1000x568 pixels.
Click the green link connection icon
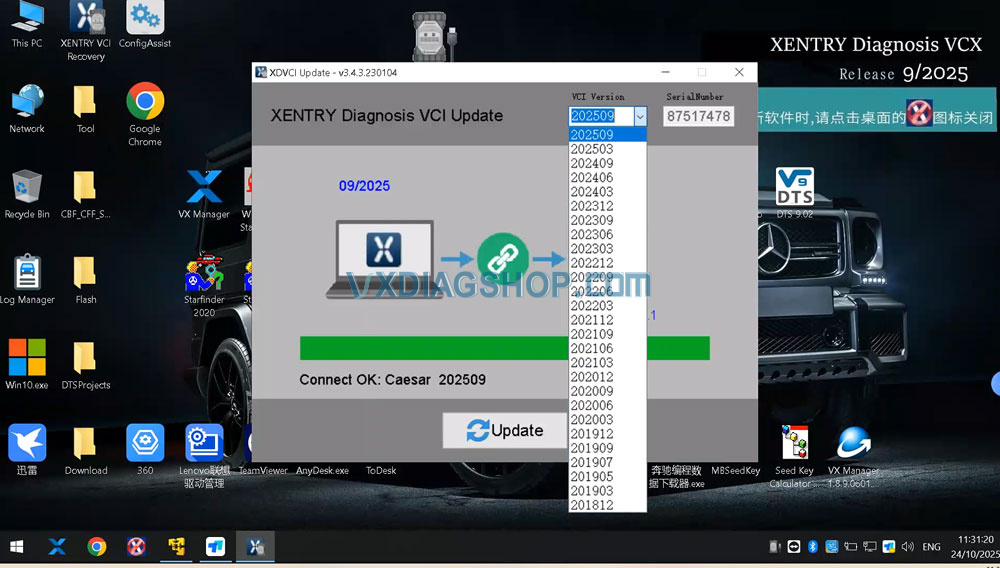(502, 259)
